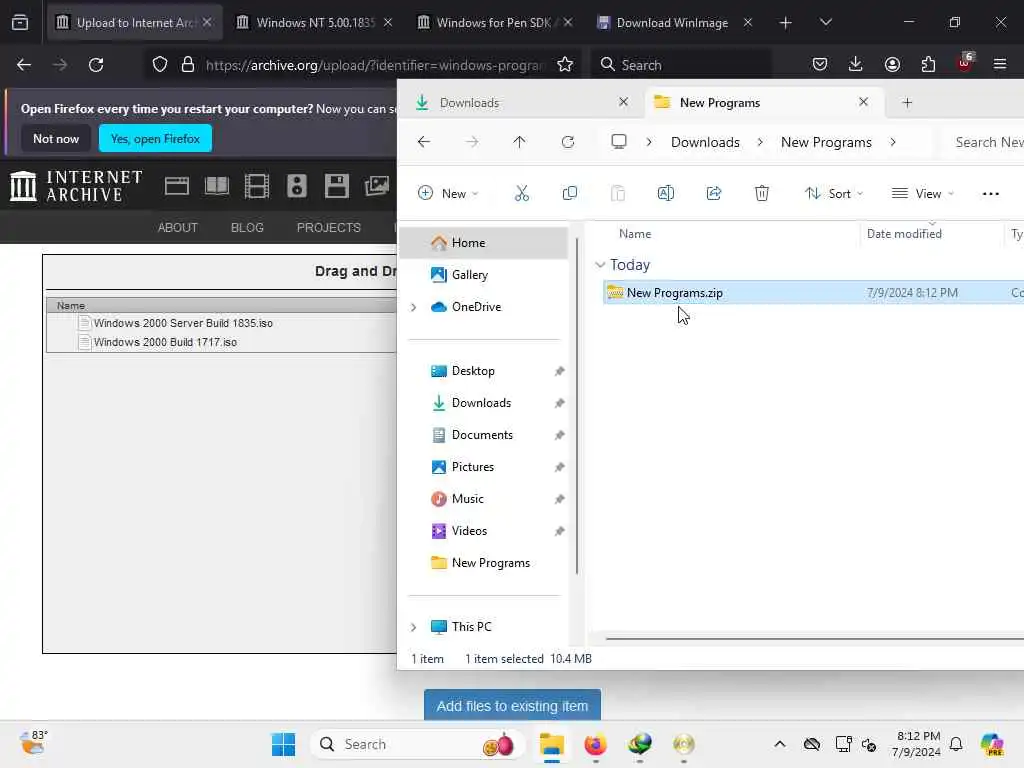
Task: Open Firefox account icon
Action: (892, 64)
